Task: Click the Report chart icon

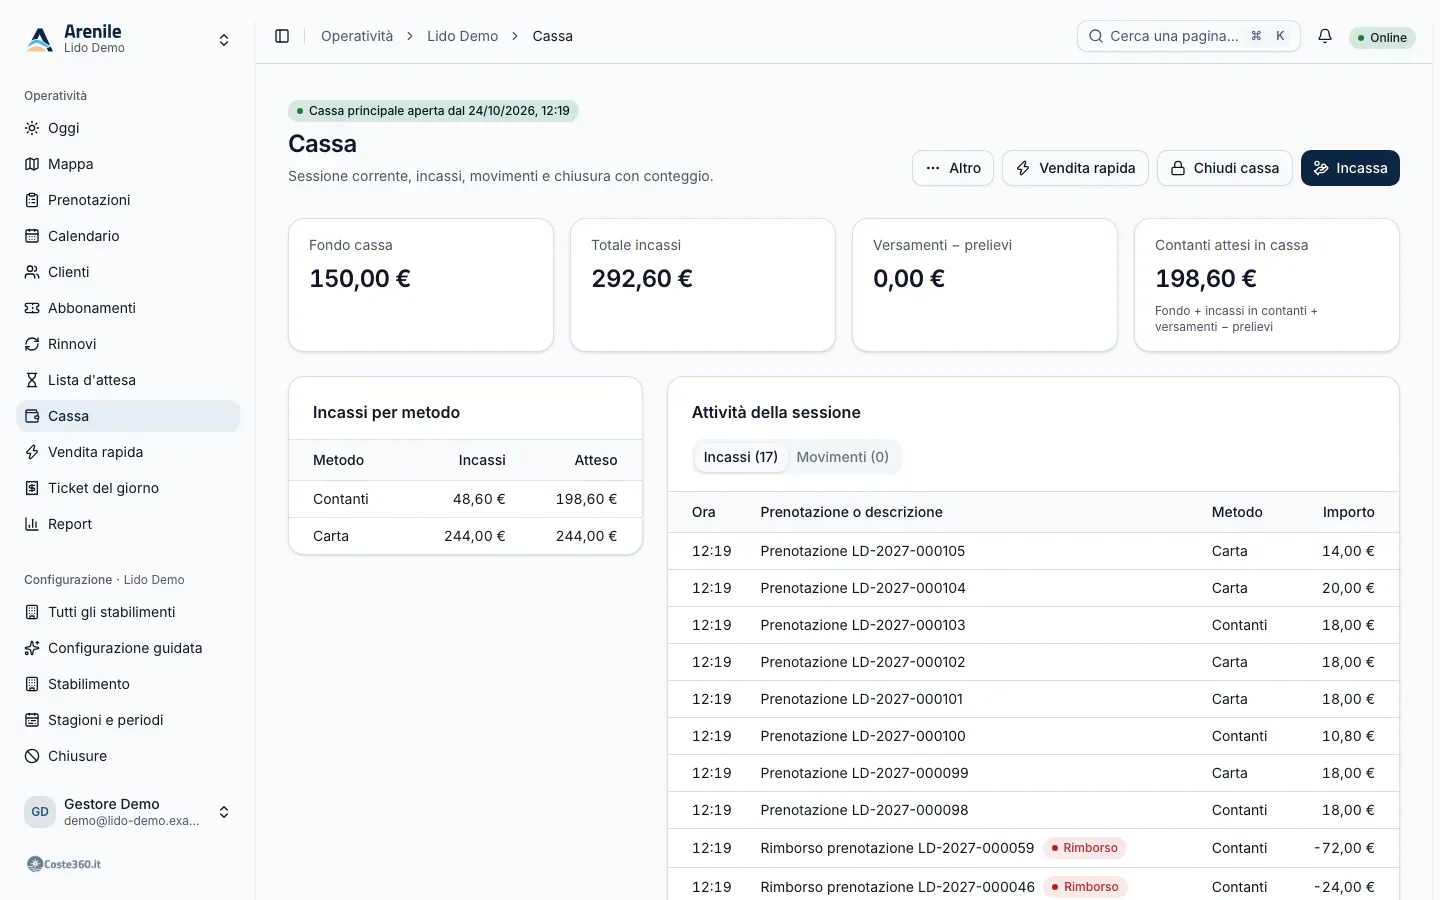Action: [32, 524]
